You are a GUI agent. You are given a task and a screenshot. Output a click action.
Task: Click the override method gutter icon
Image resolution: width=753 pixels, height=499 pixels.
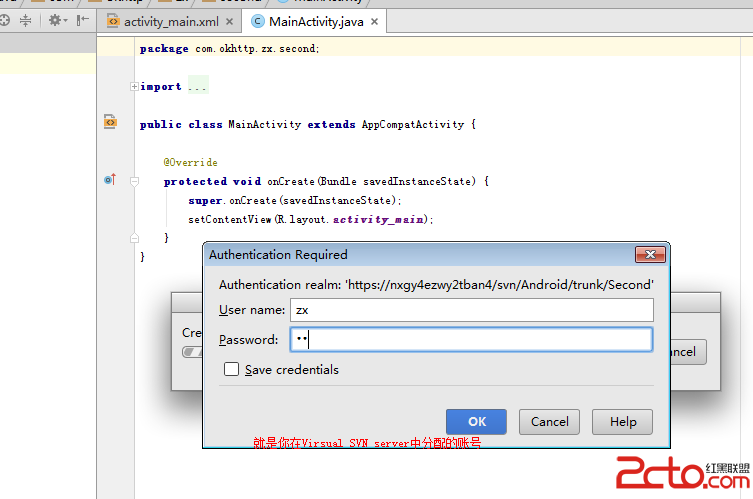pyautogui.click(x=110, y=180)
